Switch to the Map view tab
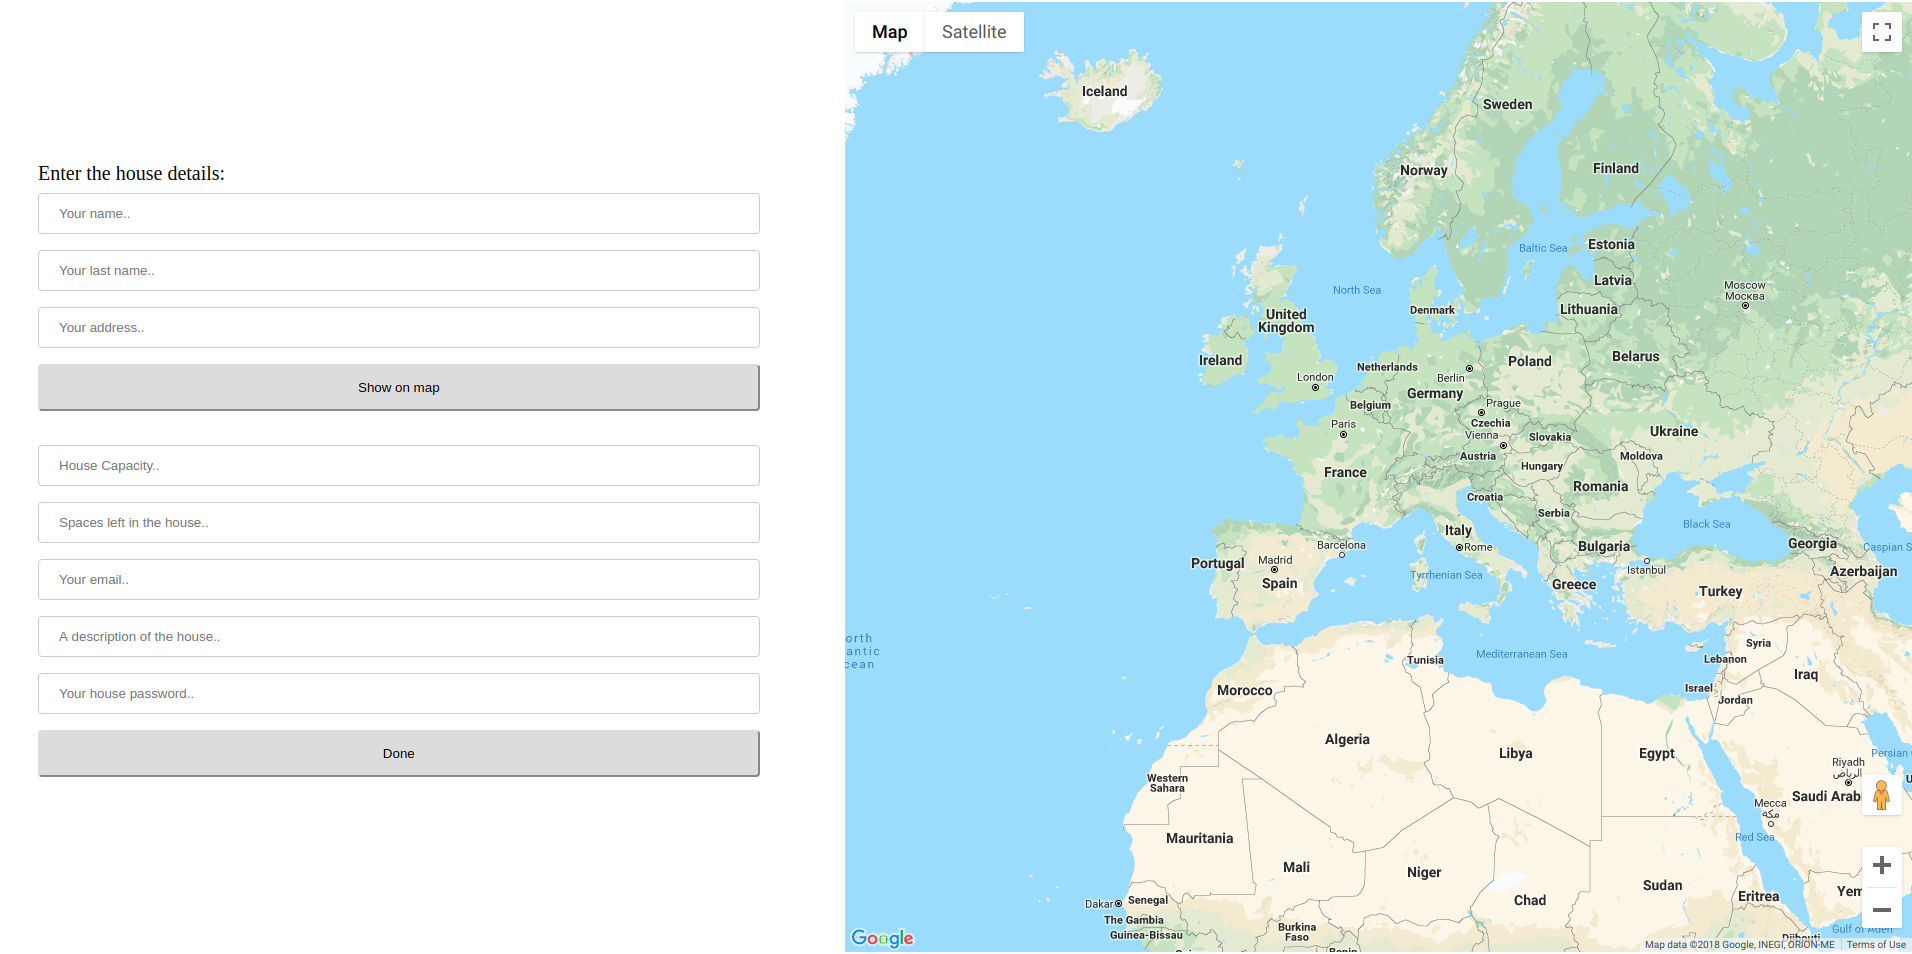Image resolution: width=1912 pixels, height=954 pixels. [889, 32]
